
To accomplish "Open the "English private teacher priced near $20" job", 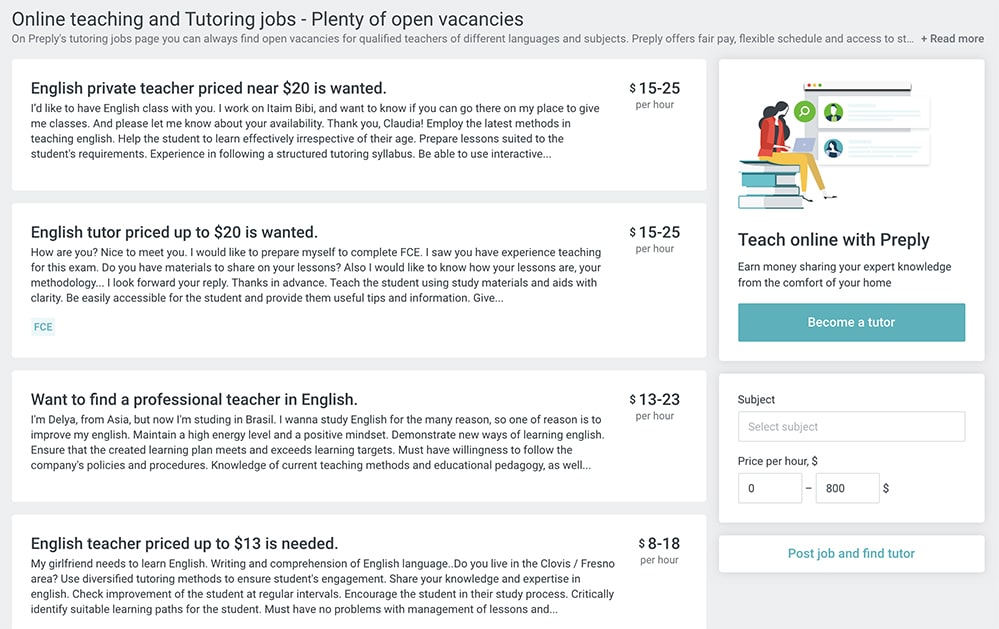I will pyautogui.click(x=208, y=89).
